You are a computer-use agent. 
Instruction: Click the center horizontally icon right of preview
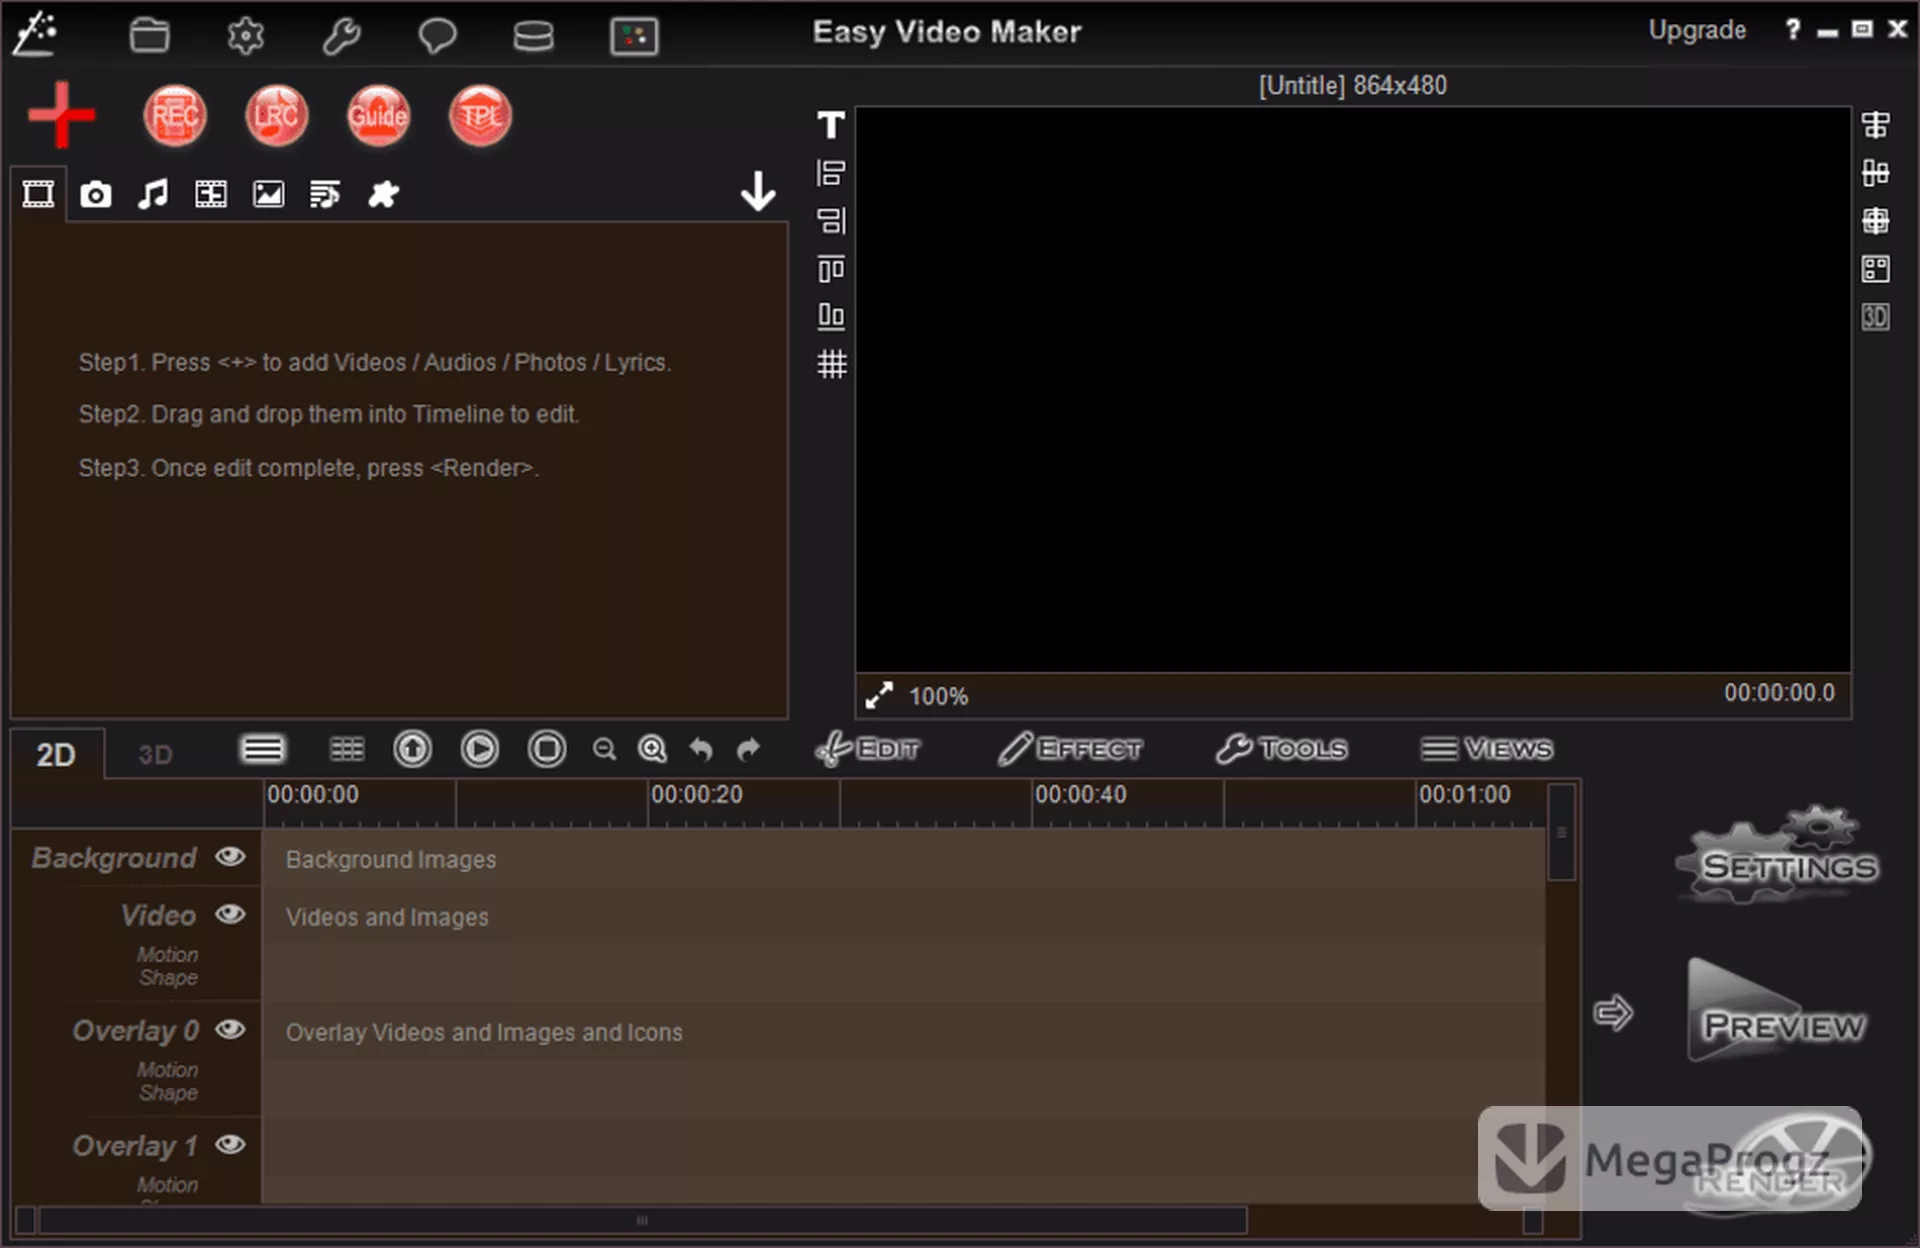coord(1876,125)
